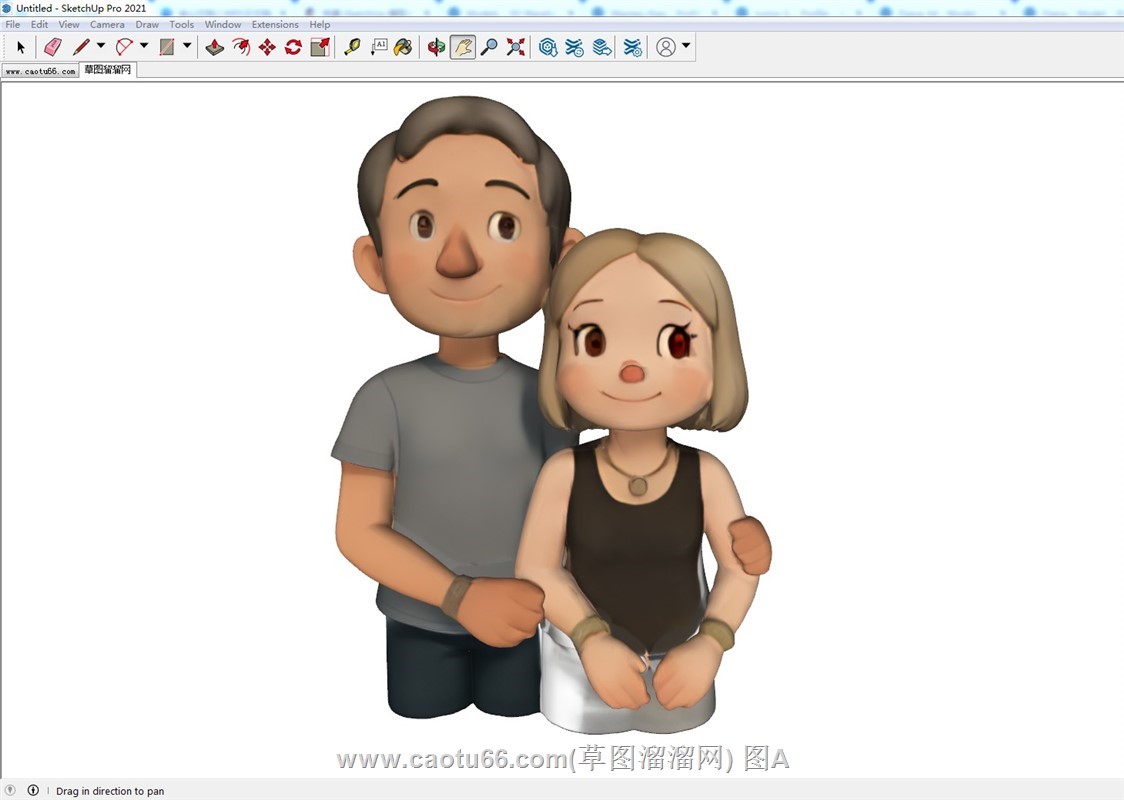The height and width of the screenshot is (800, 1124).
Task: Select the Rotate tool
Action: 293,47
